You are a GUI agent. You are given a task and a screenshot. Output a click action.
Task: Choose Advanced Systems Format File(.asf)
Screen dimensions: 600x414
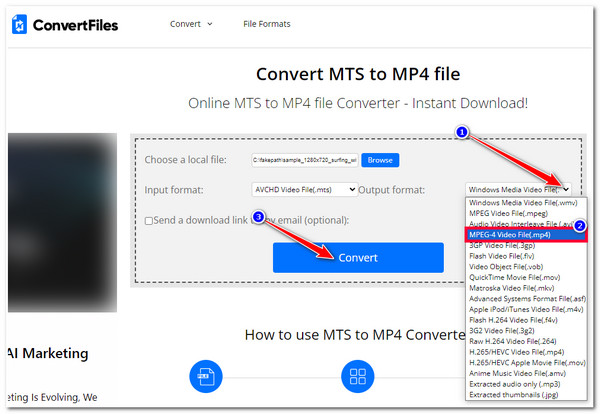click(x=527, y=299)
